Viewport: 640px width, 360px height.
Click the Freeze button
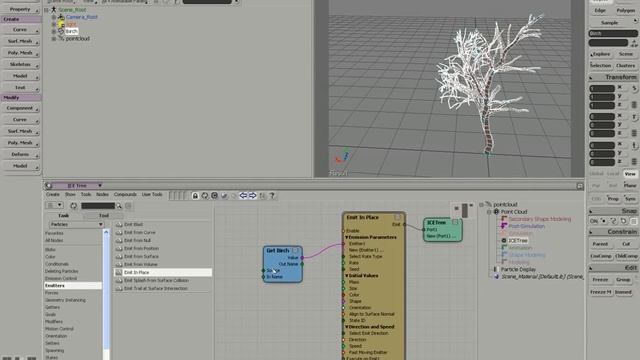coord(600,280)
